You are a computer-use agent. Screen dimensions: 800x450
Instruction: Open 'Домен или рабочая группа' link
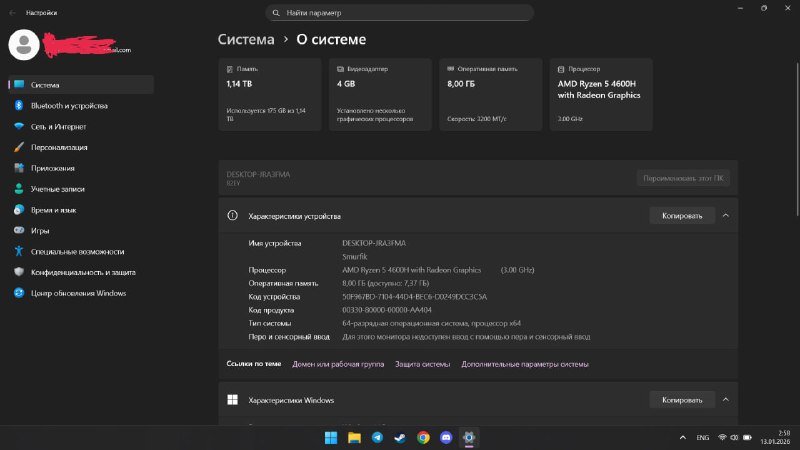pyautogui.click(x=338, y=364)
